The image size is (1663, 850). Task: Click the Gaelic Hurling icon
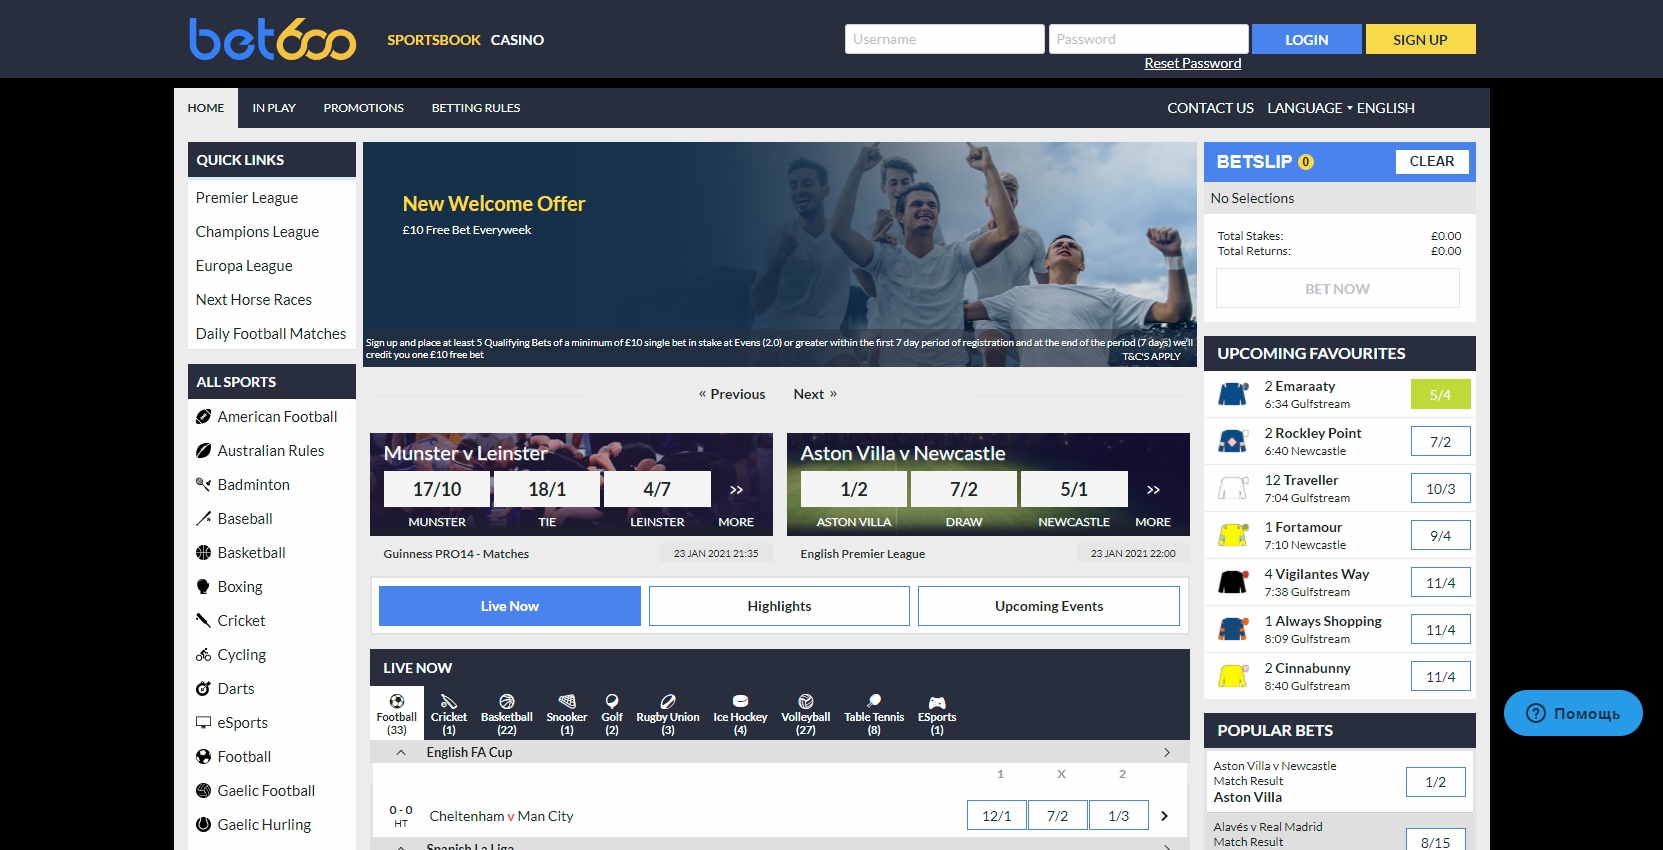(x=203, y=825)
